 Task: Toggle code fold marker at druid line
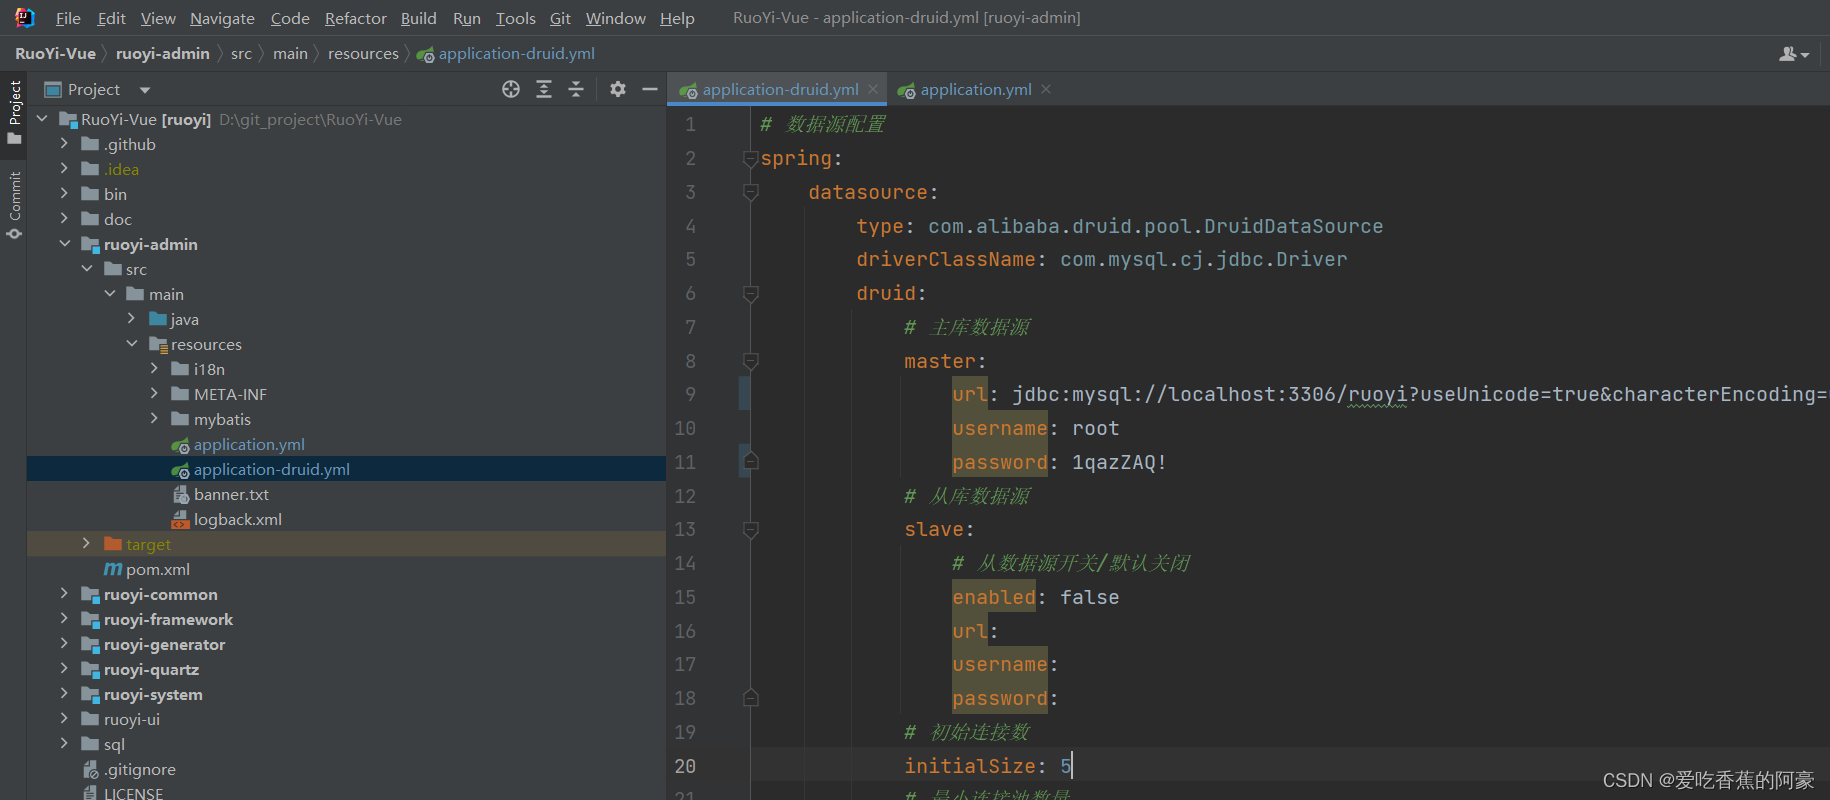tap(751, 293)
